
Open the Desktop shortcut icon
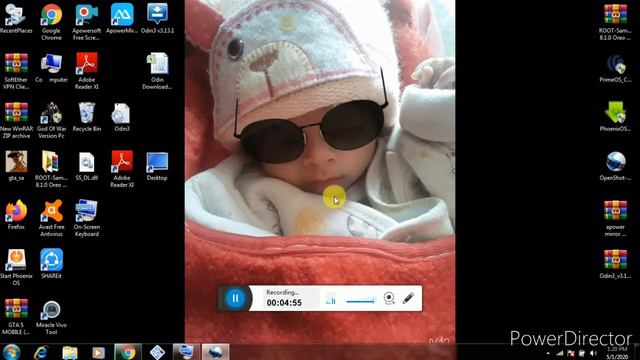157,166
